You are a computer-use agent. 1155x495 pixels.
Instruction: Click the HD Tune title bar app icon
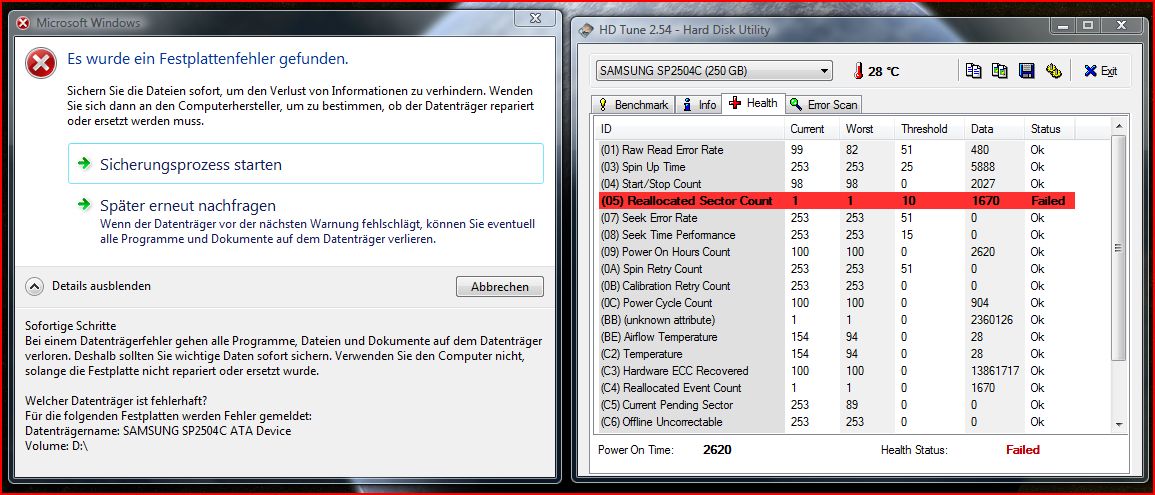pos(586,30)
